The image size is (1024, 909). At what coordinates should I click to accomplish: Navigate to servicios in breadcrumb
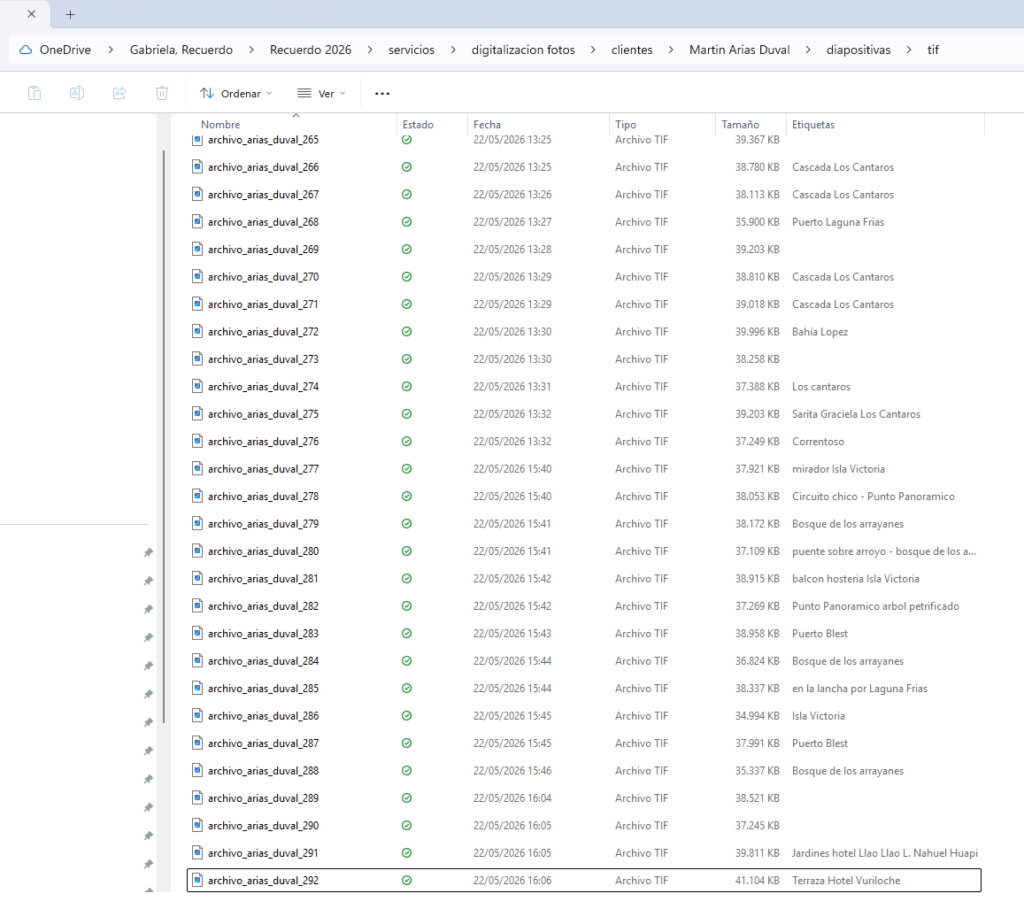coord(411,50)
